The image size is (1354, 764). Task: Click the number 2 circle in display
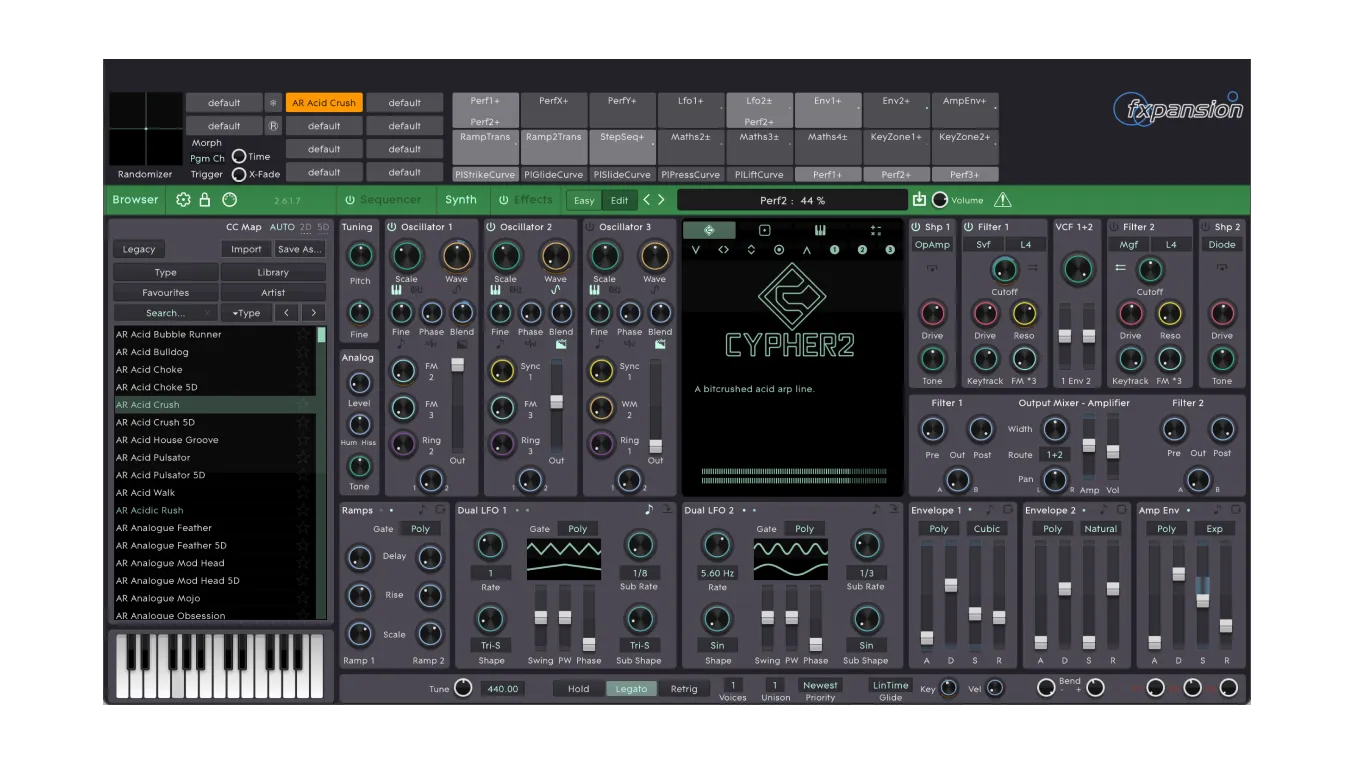[862, 250]
